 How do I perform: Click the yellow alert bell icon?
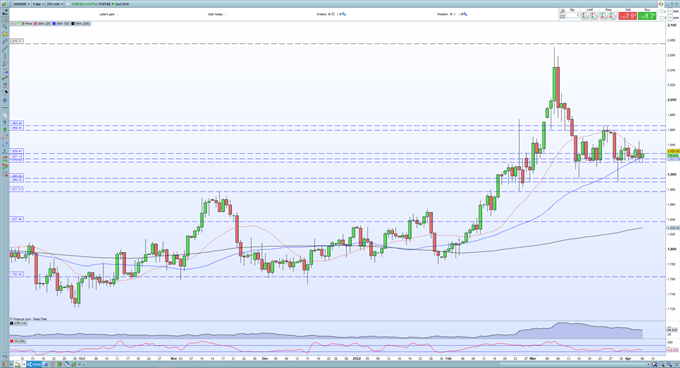pos(5,34)
